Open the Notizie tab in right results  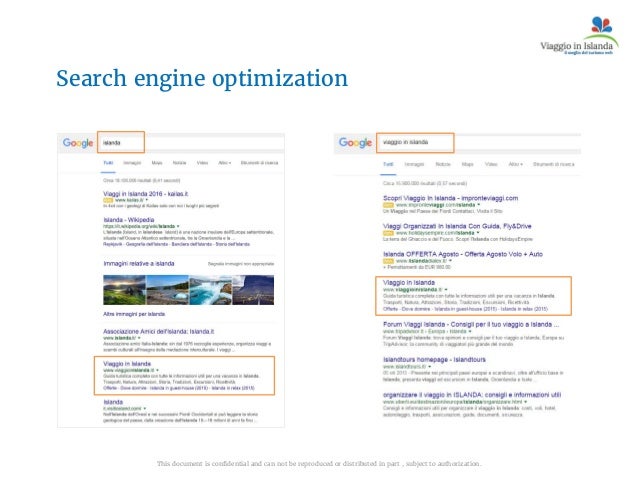[443, 164]
